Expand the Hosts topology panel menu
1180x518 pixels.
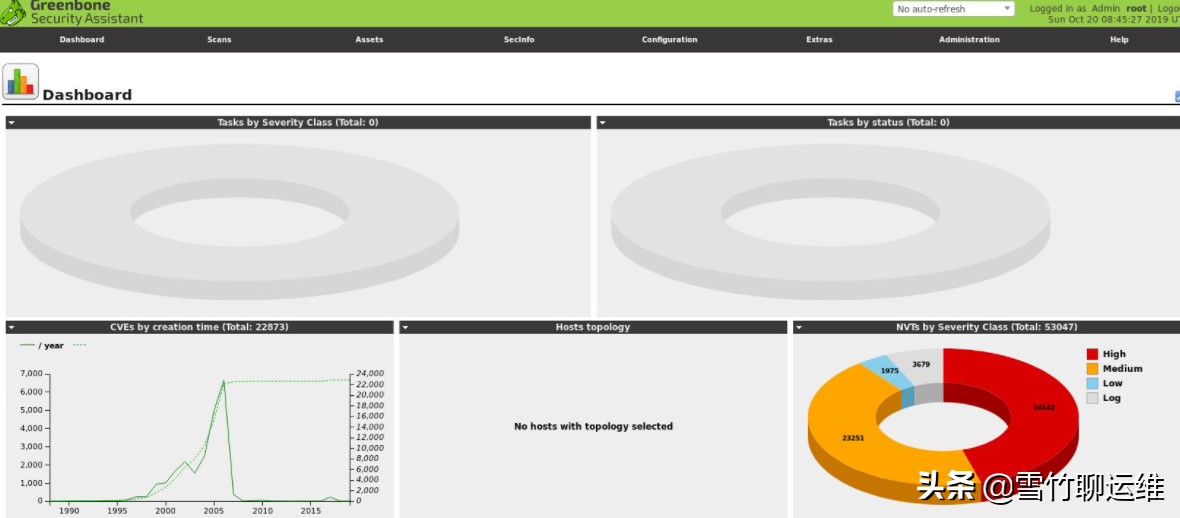coord(406,327)
